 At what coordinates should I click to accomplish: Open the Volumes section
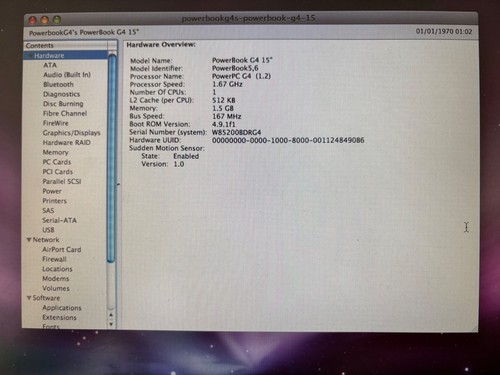click(x=56, y=288)
